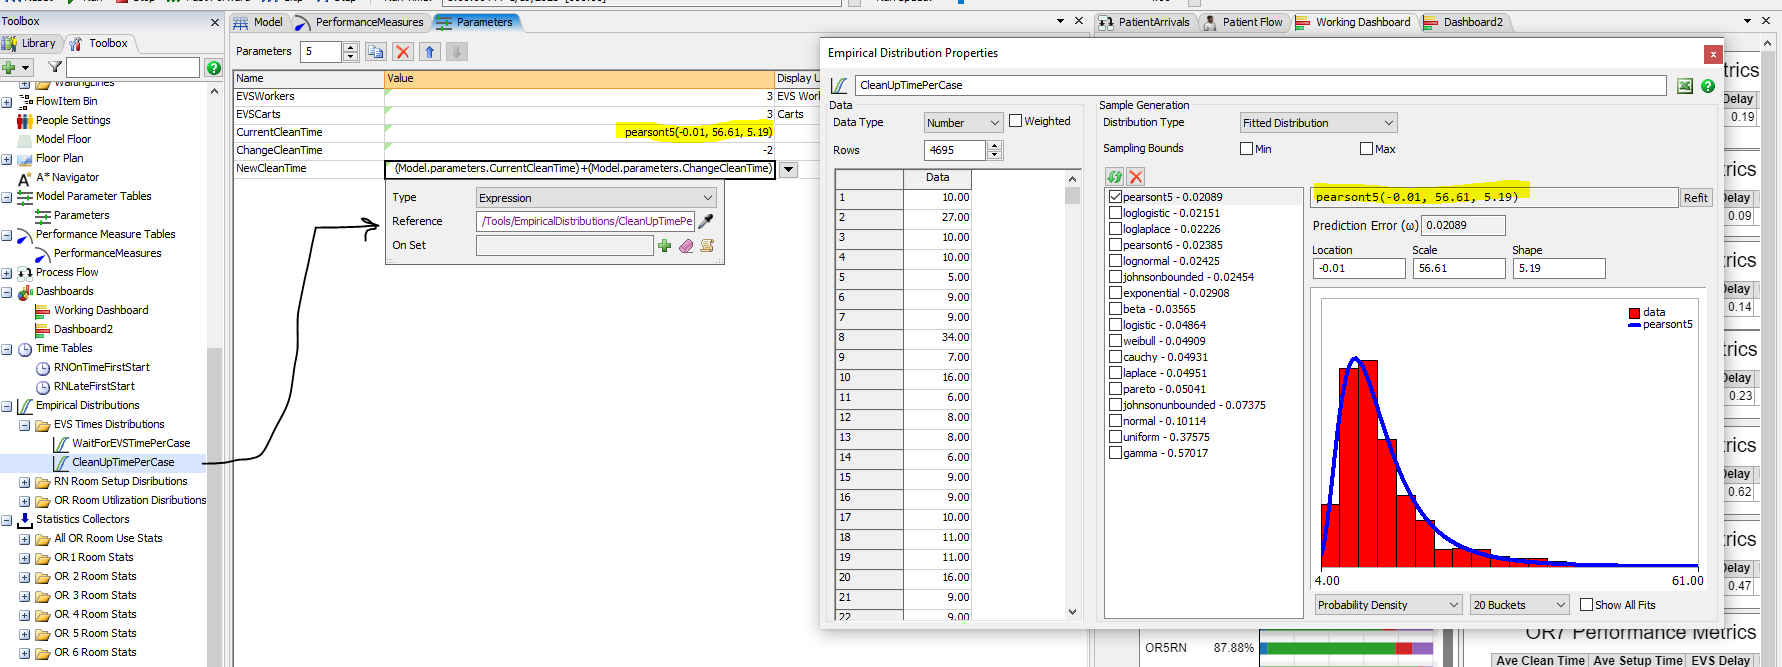The height and width of the screenshot is (667, 1782).
Task: Click the red X delete parameter button
Action: [402, 52]
